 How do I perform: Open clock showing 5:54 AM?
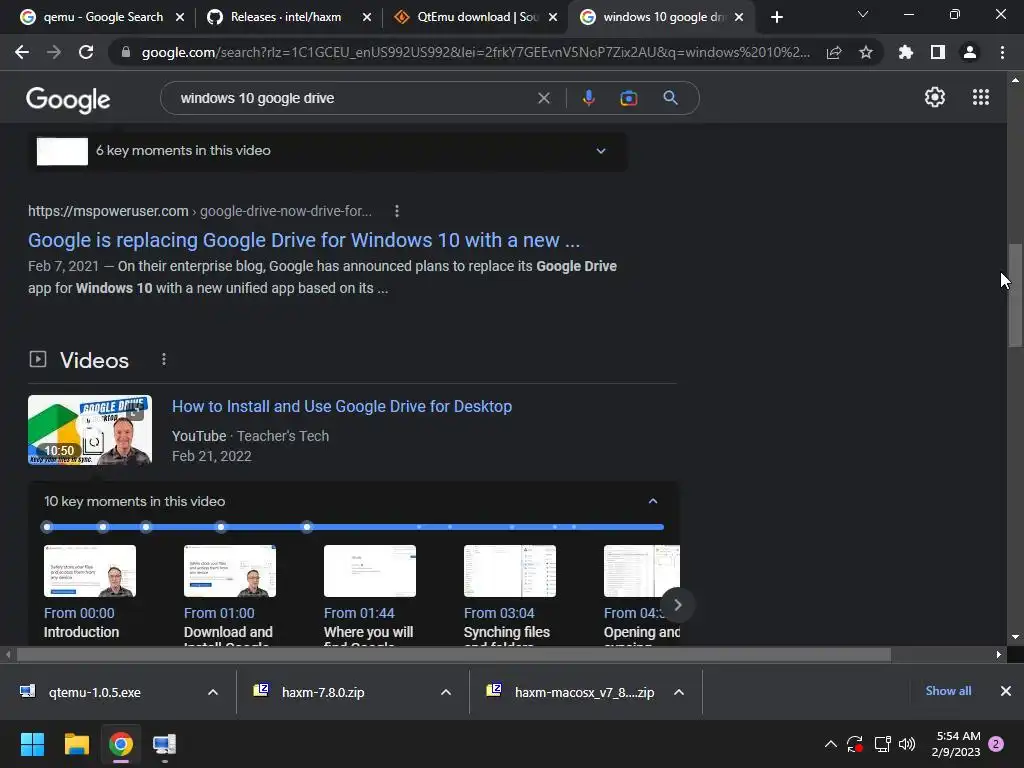(958, 744)
